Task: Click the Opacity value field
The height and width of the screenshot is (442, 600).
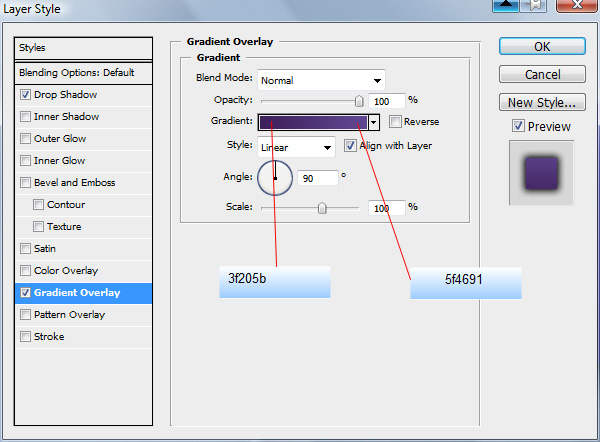Action: (386, 101)
